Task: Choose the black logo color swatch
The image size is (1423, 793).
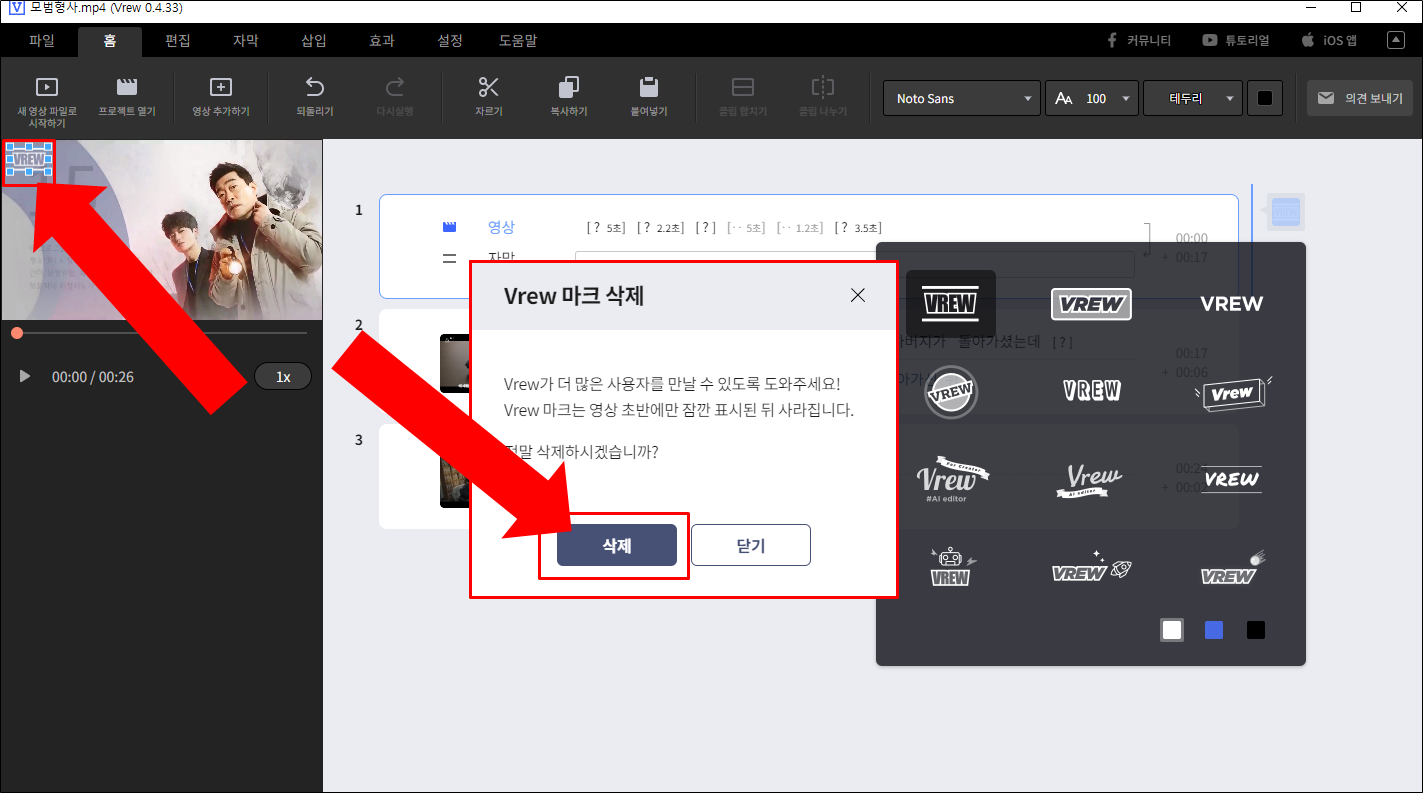Action: tap(1256, 630)
